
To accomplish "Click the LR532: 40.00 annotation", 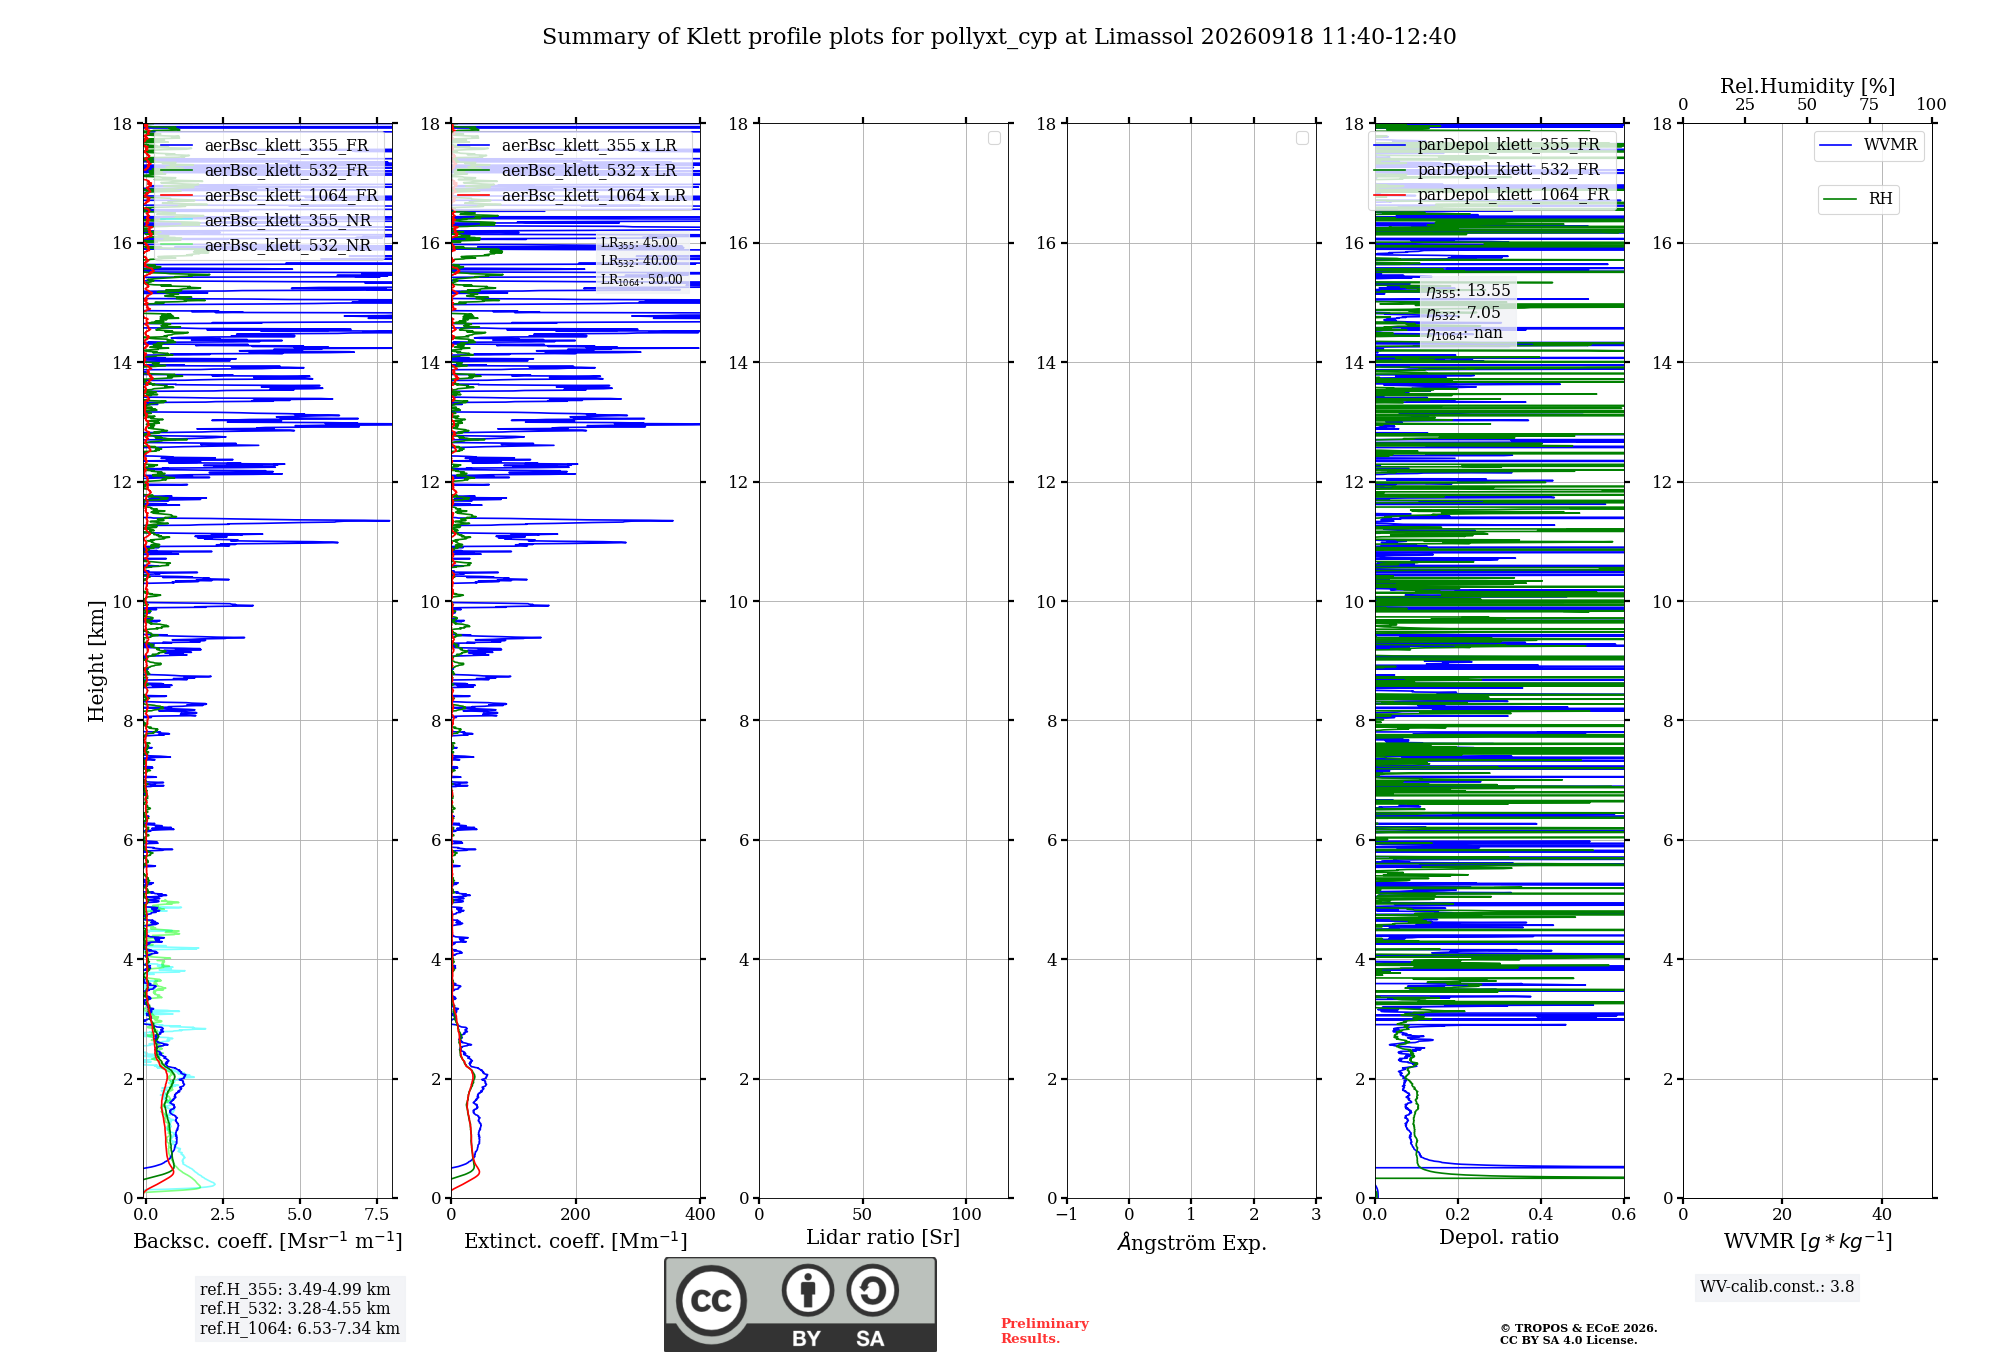I will (x=639, y=261).
